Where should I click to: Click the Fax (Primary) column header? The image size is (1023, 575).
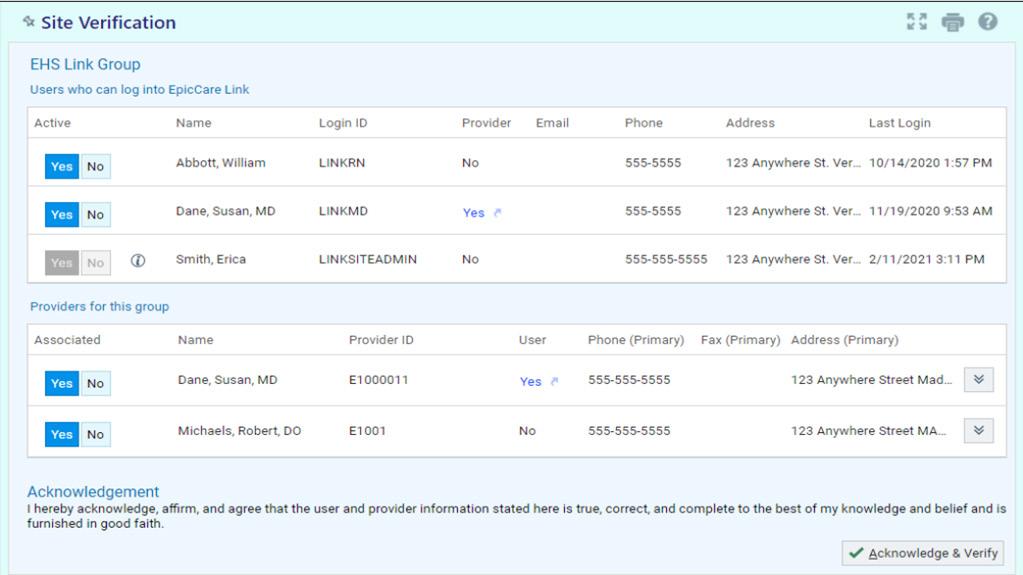point(741,339)
